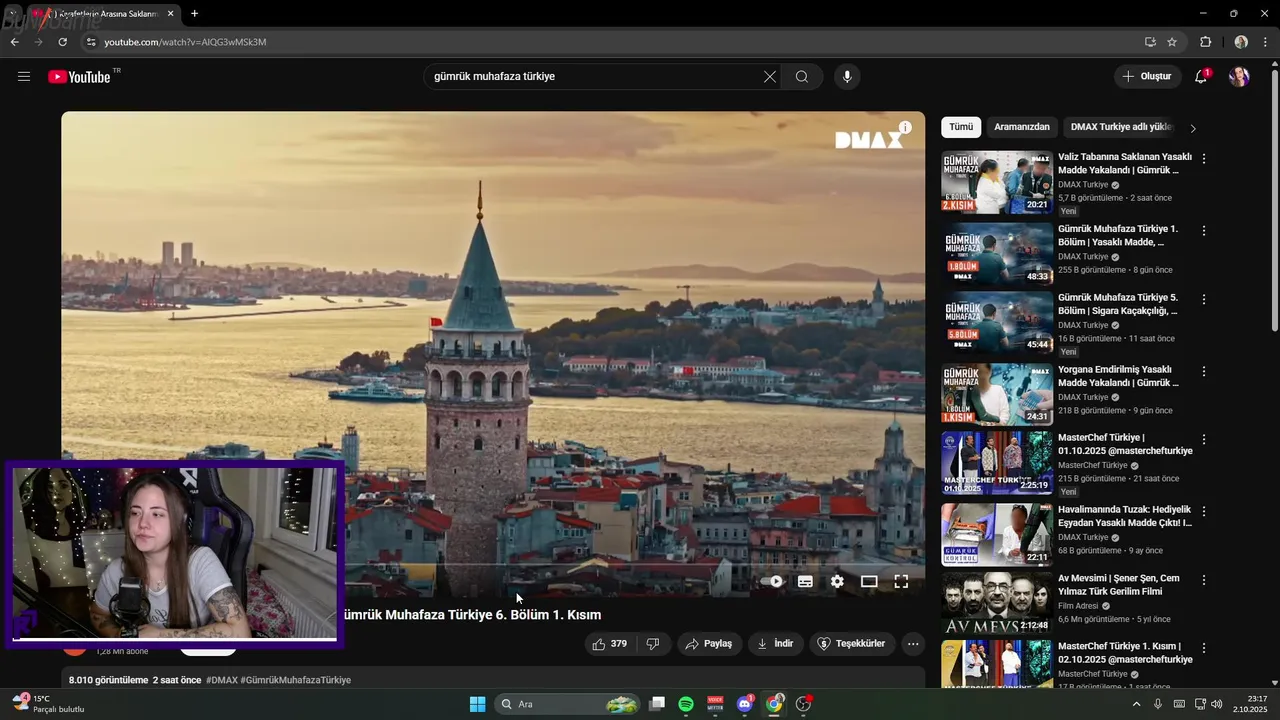Open options for 1. Bölüm video
This screenshot has height=720, width=1280.
click(x=1204, y=231)
